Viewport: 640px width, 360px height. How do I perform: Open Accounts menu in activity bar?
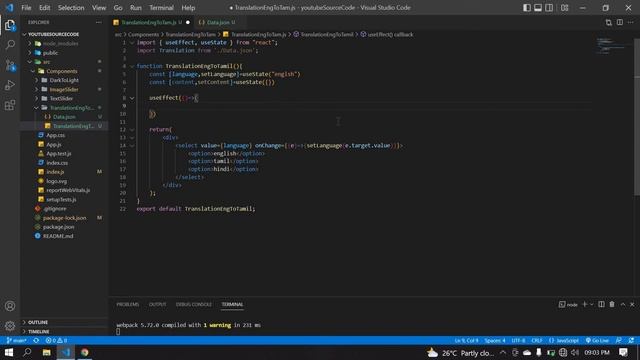point(10,306)
